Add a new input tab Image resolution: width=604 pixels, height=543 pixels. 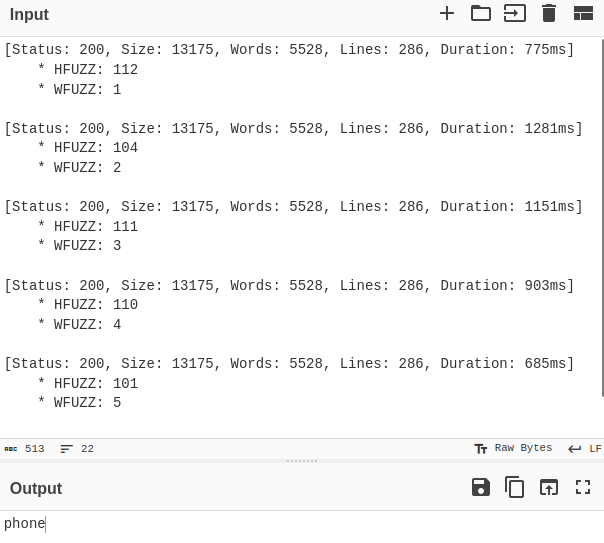[447, 13]
